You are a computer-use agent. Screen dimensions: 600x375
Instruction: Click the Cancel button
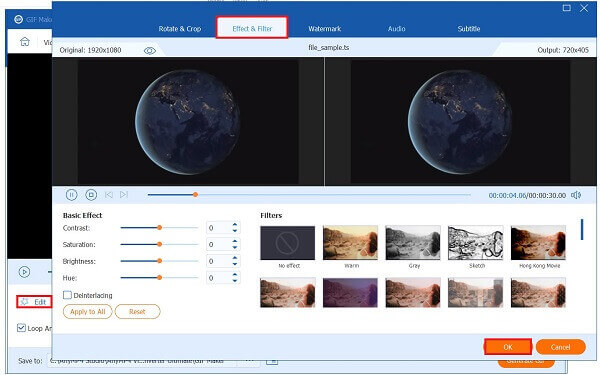click(561, 347)
